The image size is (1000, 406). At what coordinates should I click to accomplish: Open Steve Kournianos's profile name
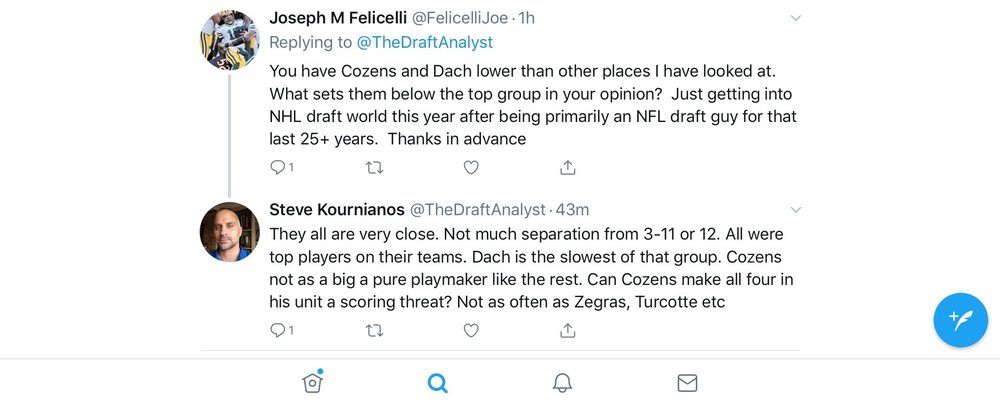[337, 210]
